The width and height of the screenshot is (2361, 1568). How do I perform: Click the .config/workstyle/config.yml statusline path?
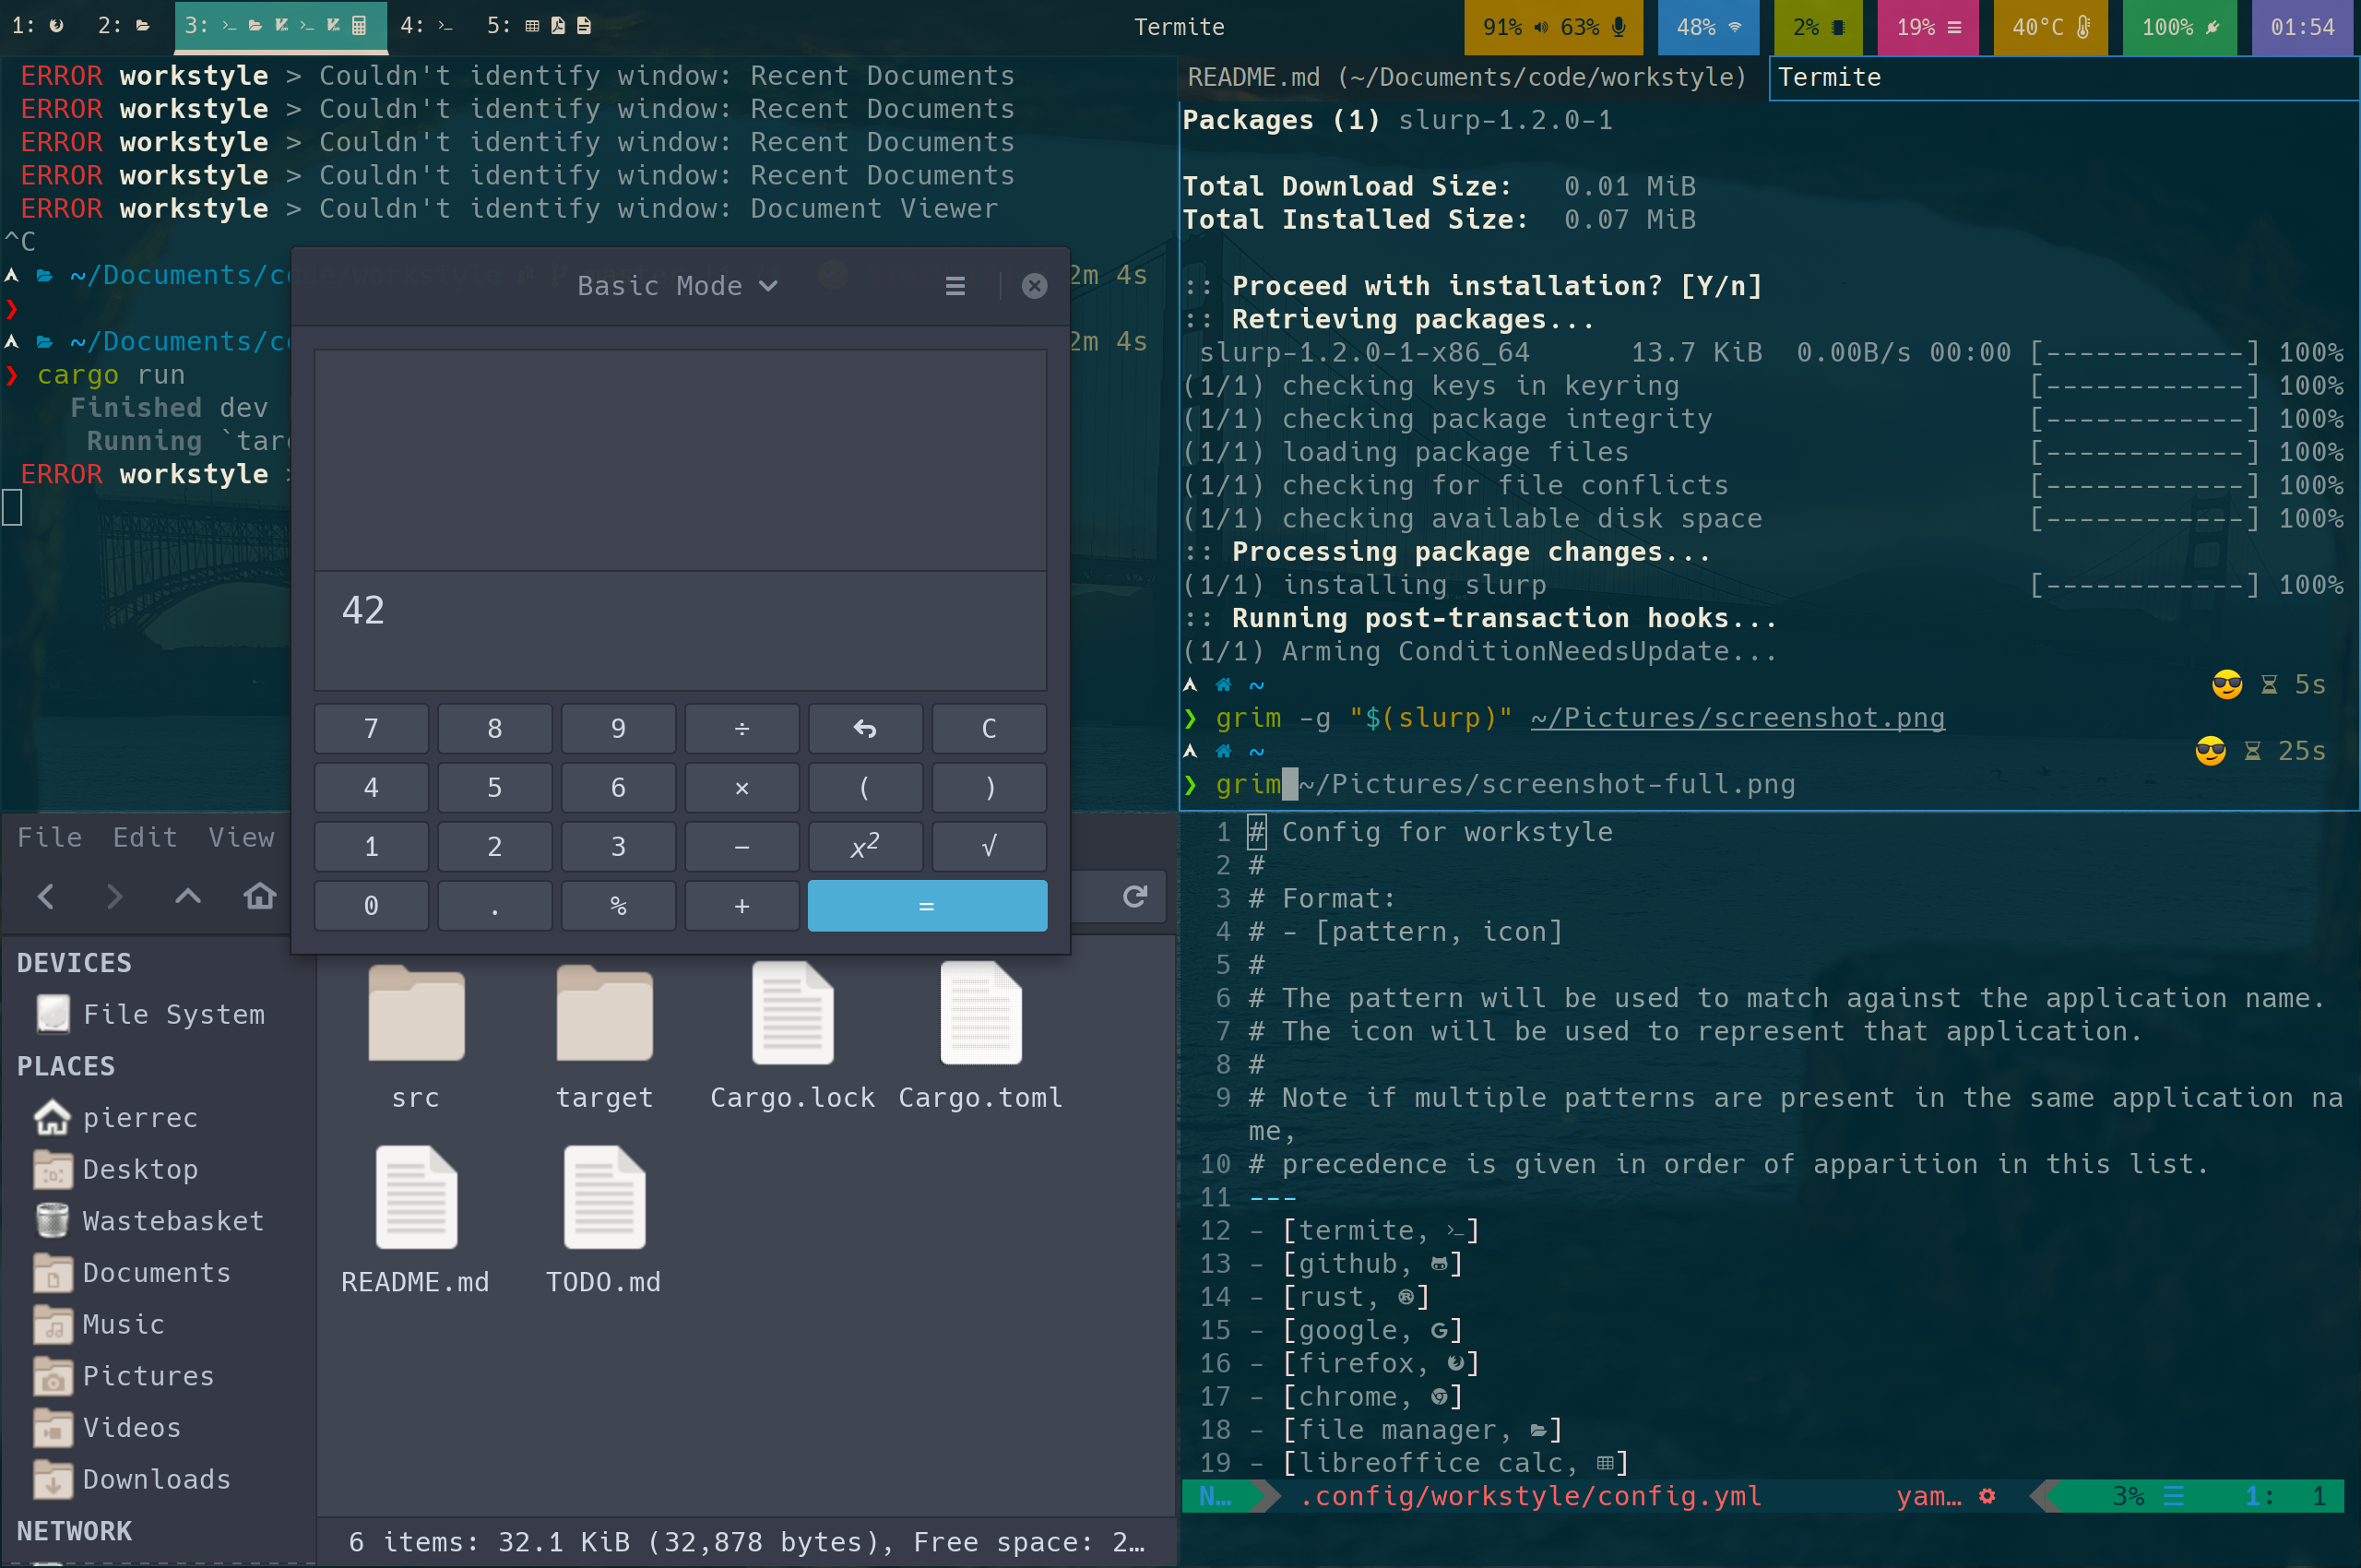point(1530,1496)
